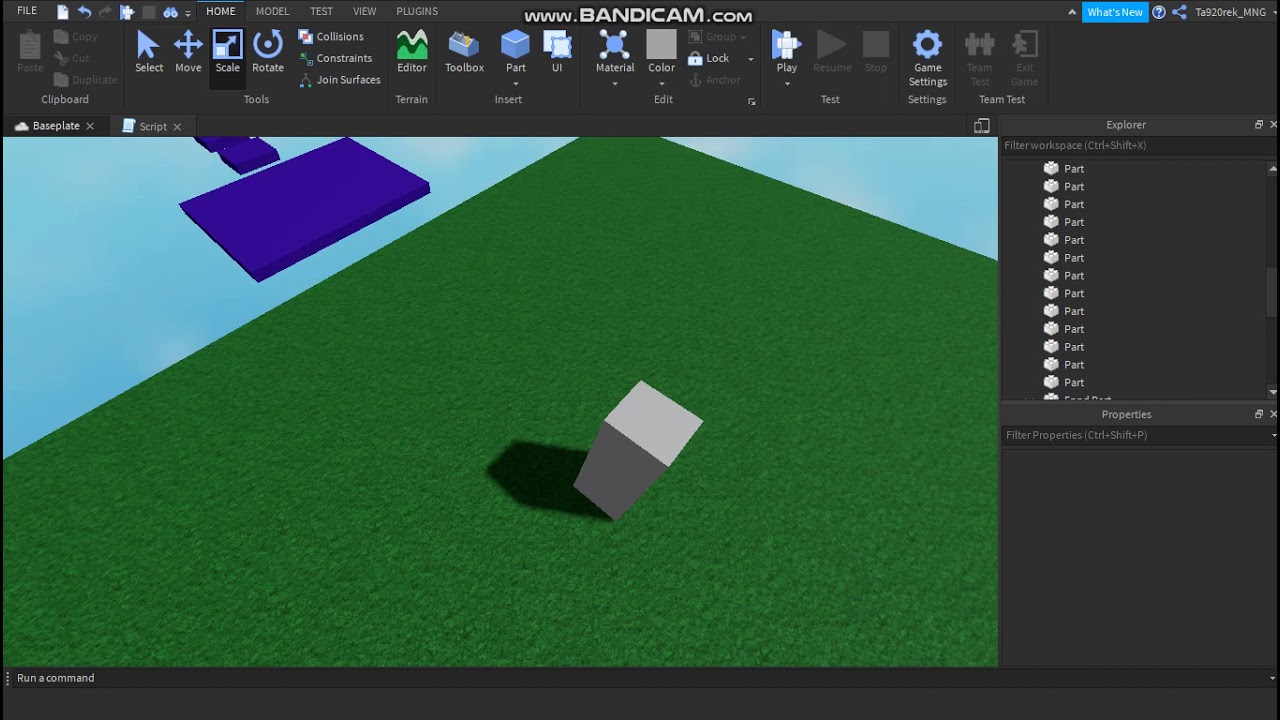Click the quick access Play character icon

pos(127,12)
